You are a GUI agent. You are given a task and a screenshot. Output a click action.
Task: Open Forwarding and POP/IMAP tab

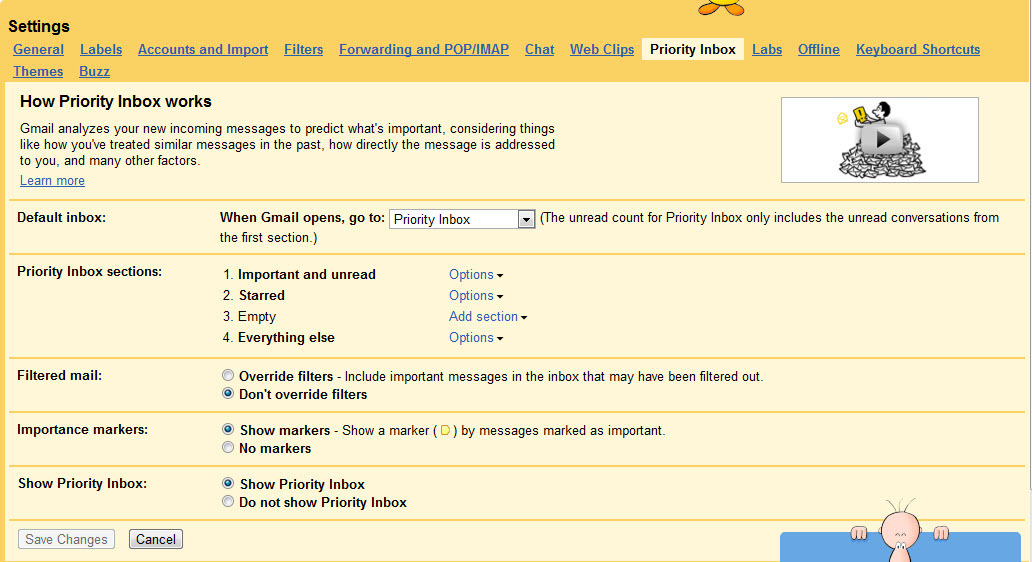[424, 49]
